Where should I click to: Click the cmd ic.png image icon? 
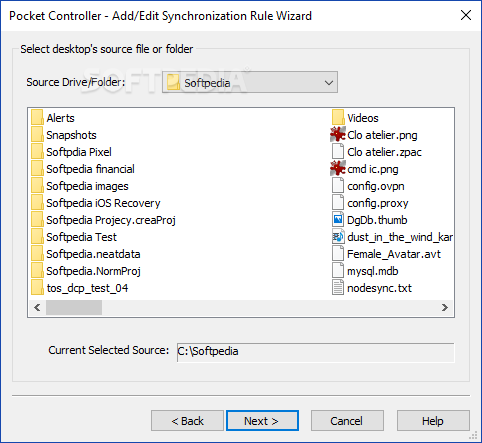pos(338,169)
